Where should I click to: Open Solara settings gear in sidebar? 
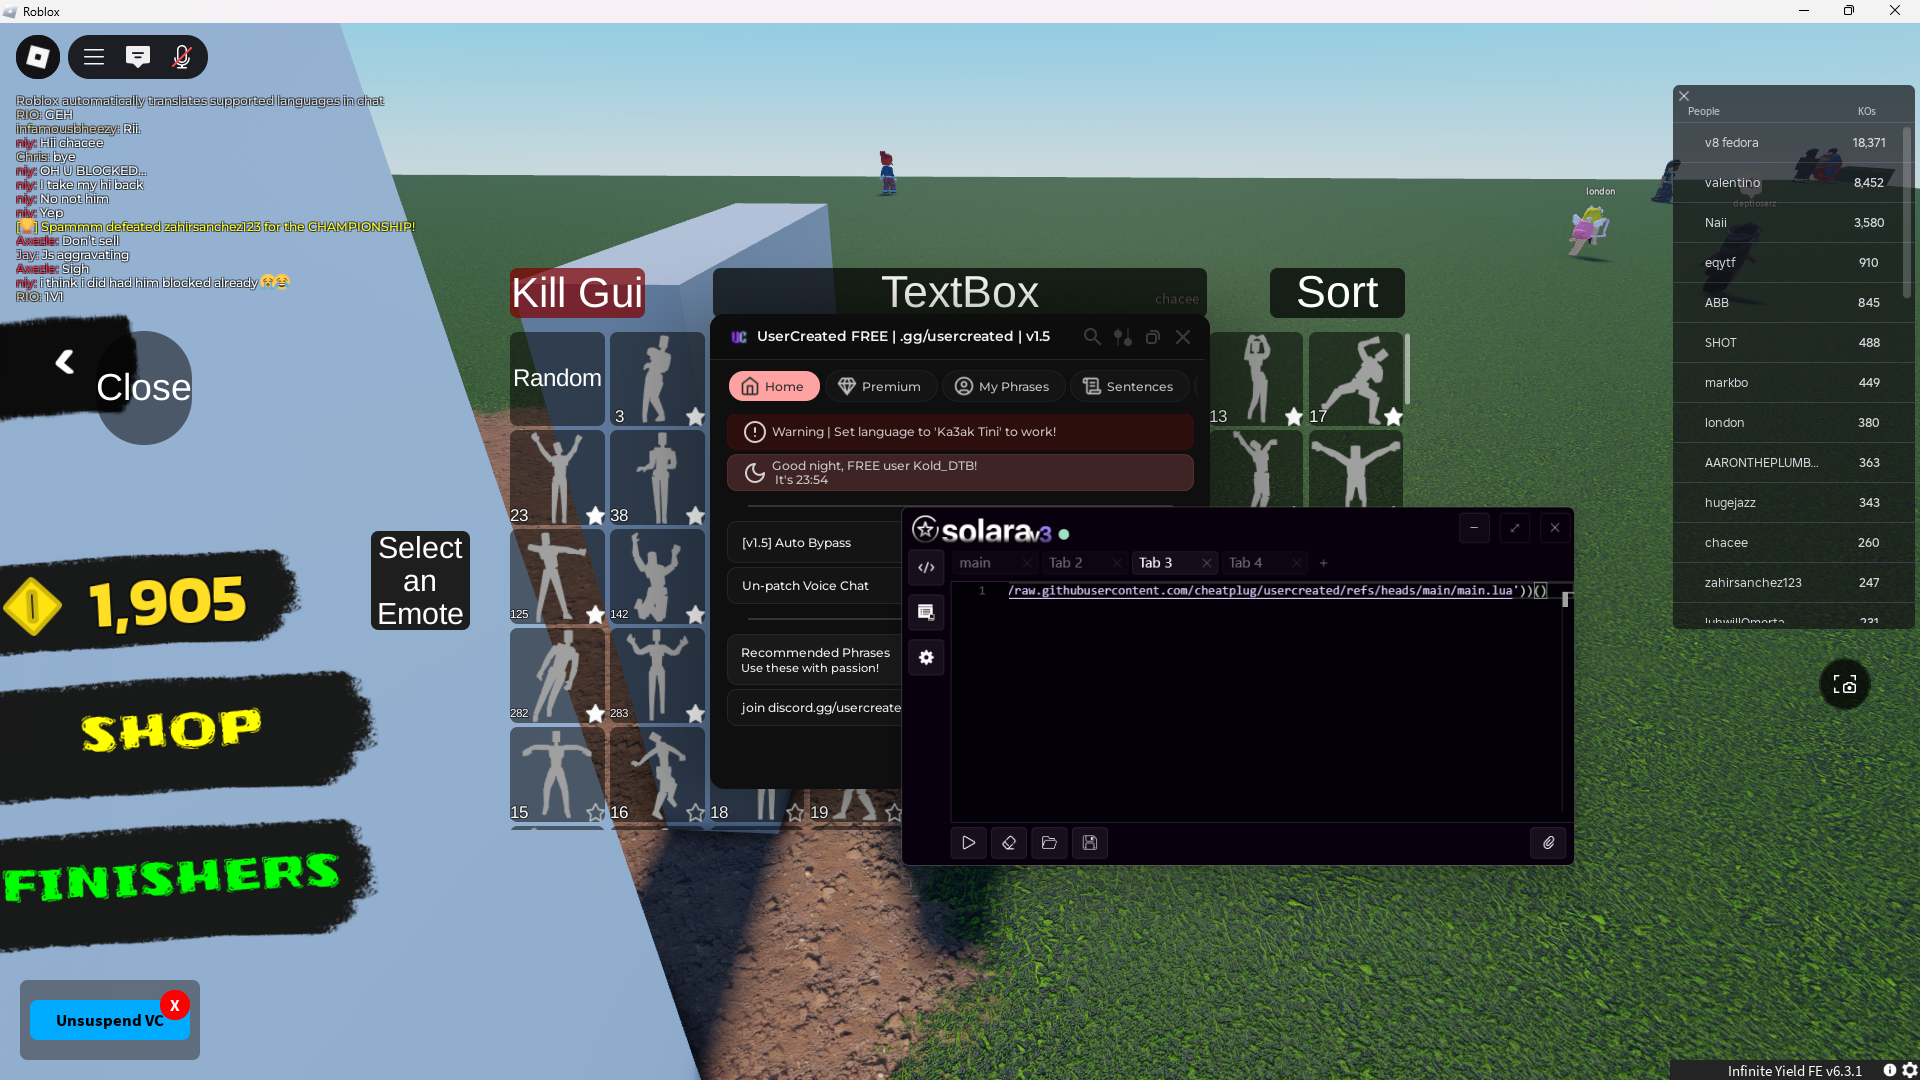coord(926,658)
